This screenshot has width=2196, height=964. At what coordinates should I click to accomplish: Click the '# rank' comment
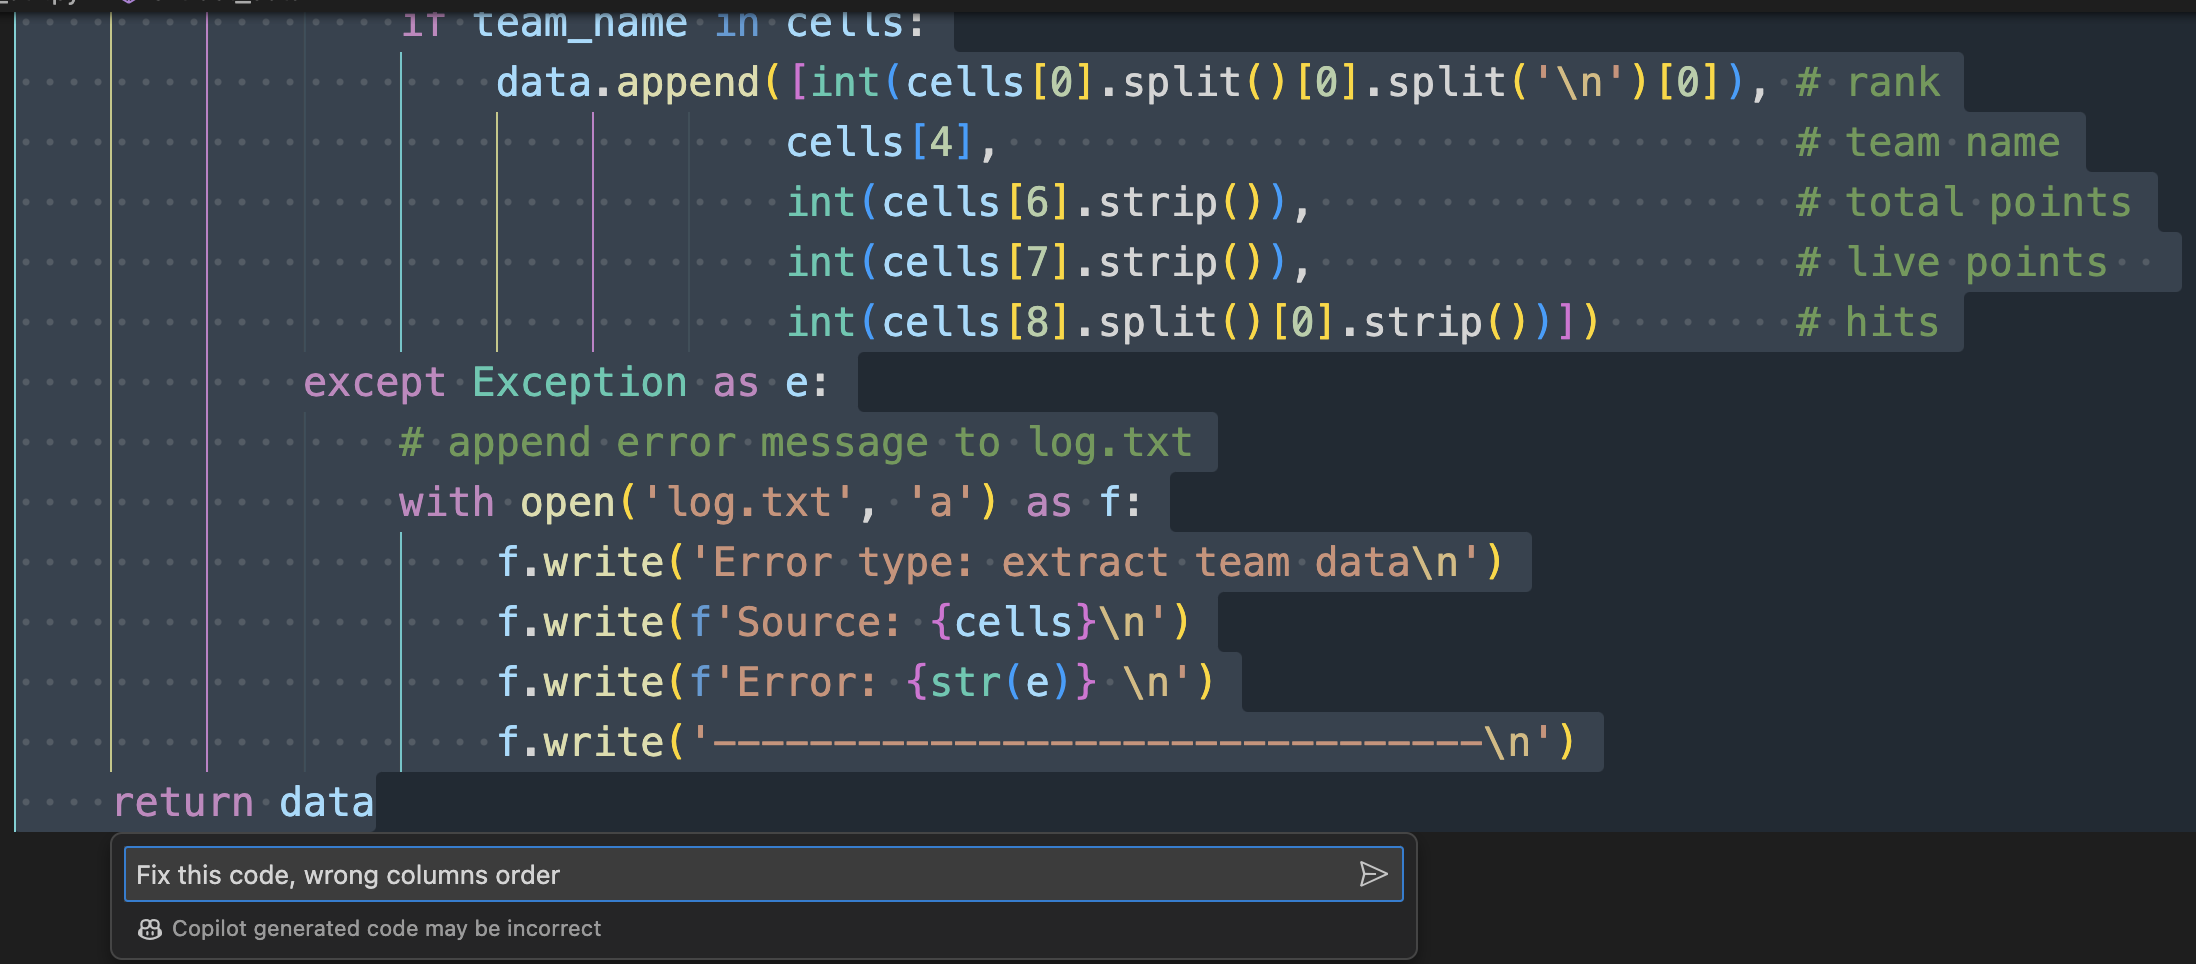[1867, 83]
